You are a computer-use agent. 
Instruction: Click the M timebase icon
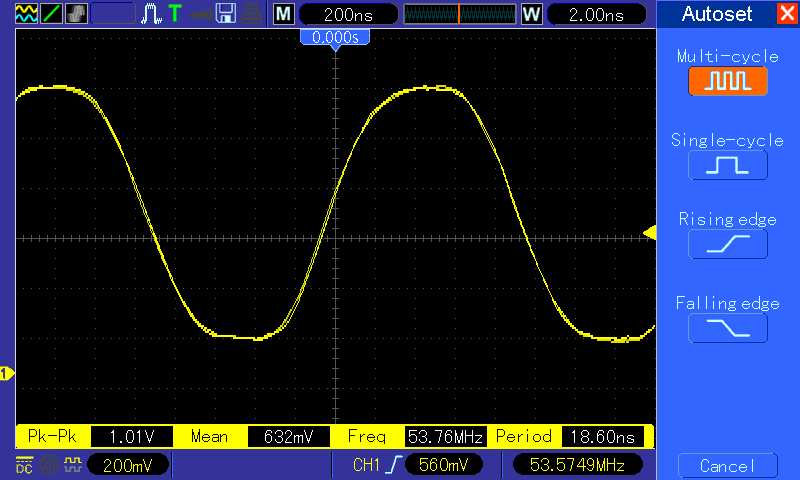[284, 14]
